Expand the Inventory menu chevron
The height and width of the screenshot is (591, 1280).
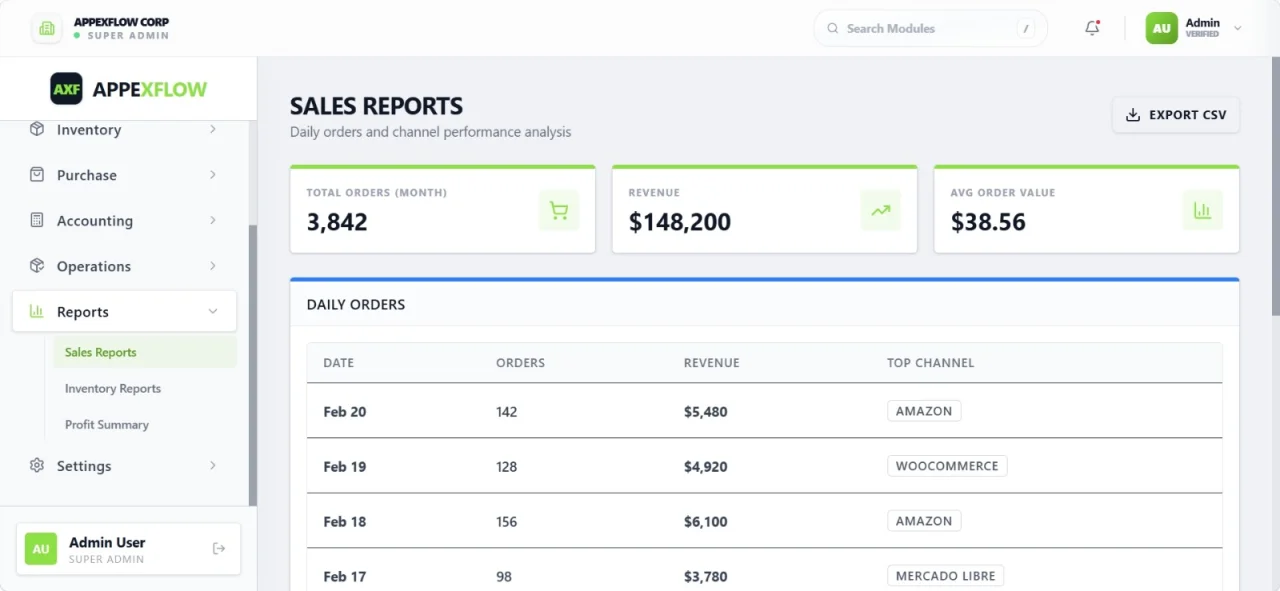213,129
